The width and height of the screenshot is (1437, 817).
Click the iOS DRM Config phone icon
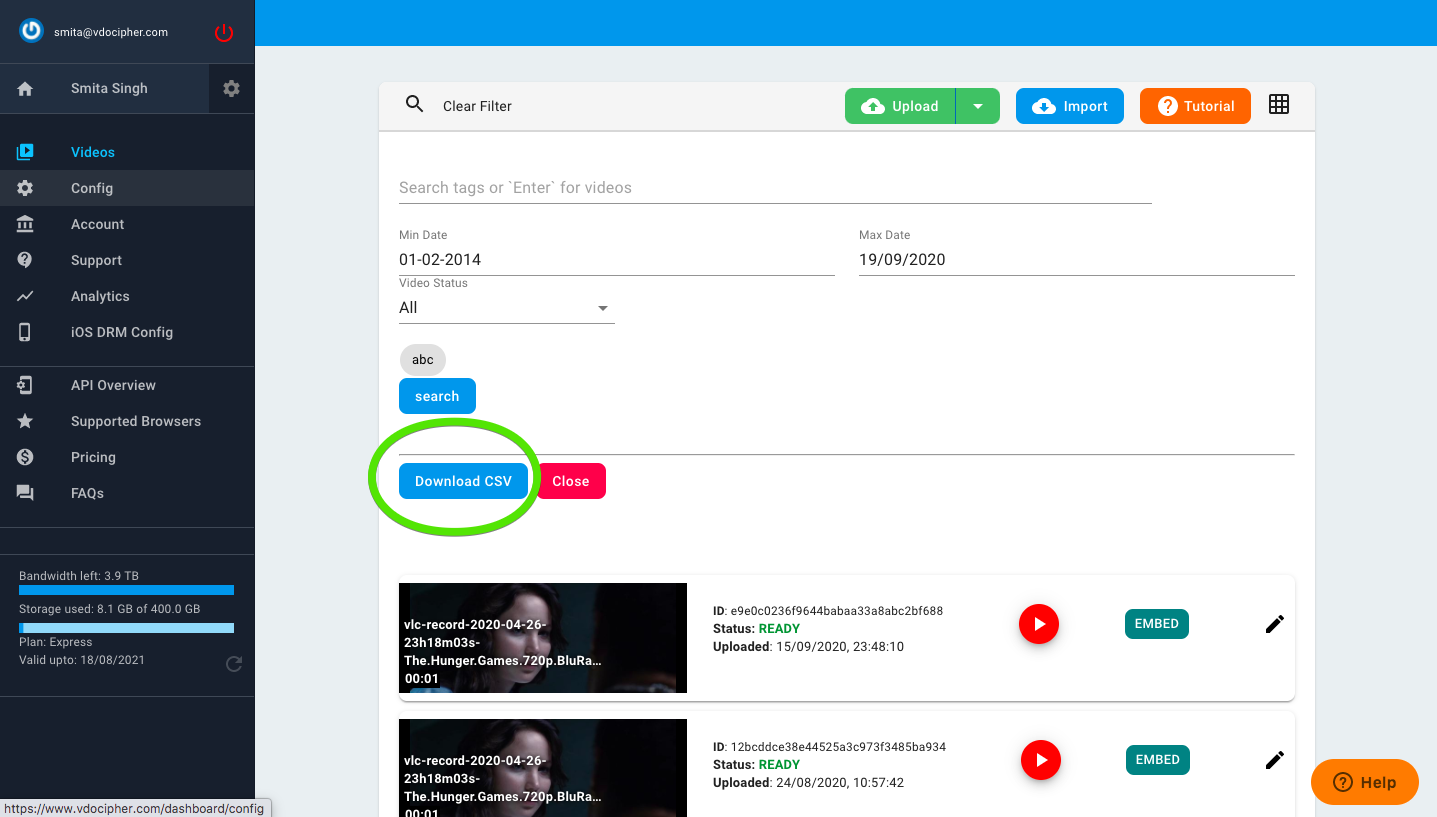tap(26, 332)
